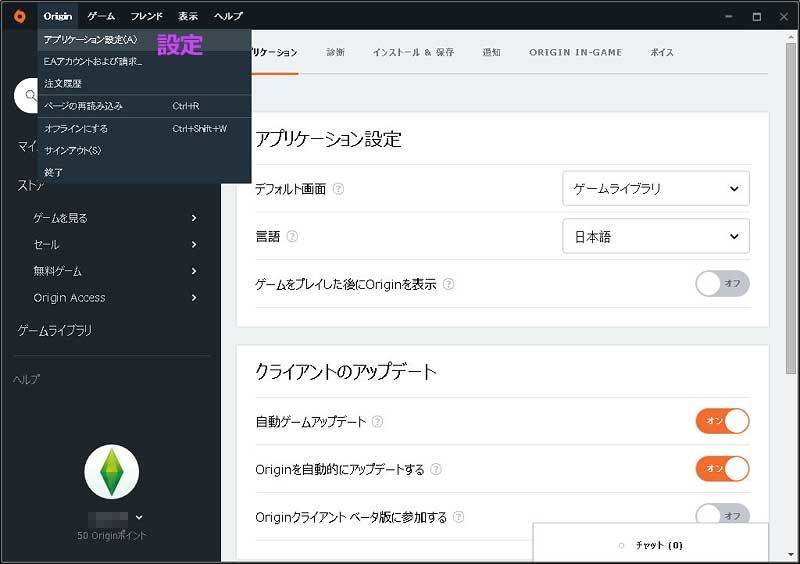
Task: Open デフォルト画面 dropdown ゲームライブラリ
Action: click(656, 189)
